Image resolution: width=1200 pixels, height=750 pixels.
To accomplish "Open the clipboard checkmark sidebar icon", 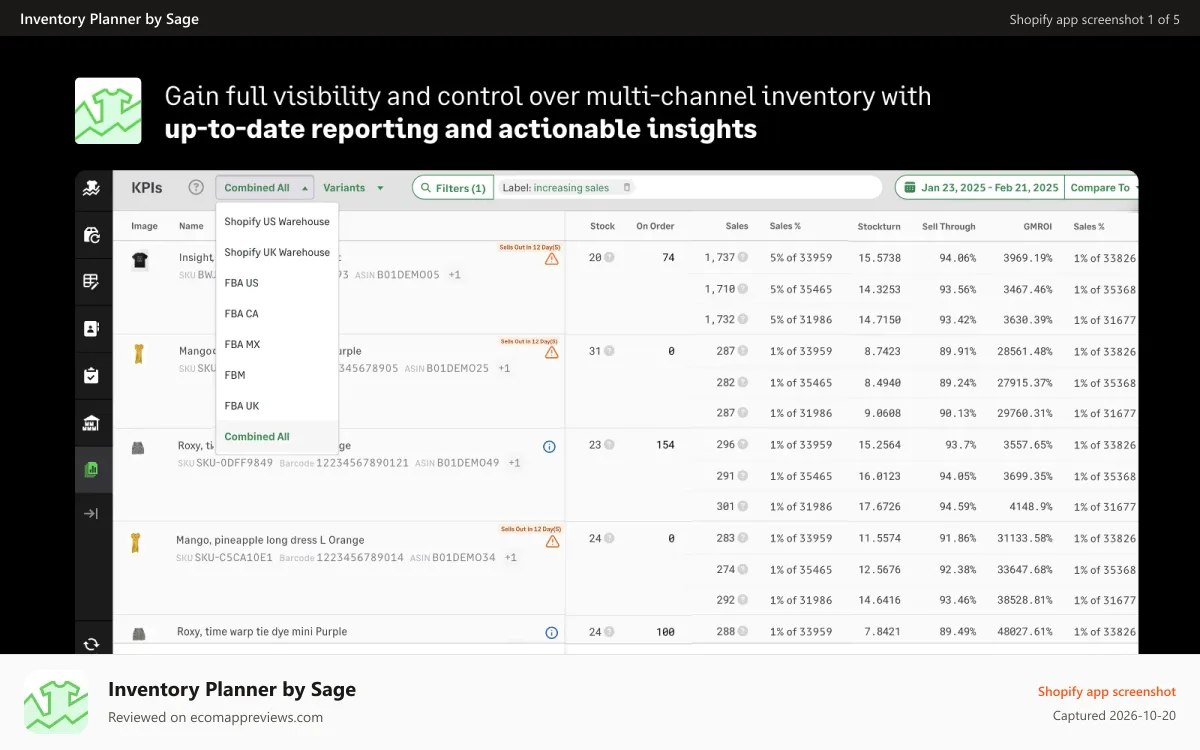I will [92, 375].
